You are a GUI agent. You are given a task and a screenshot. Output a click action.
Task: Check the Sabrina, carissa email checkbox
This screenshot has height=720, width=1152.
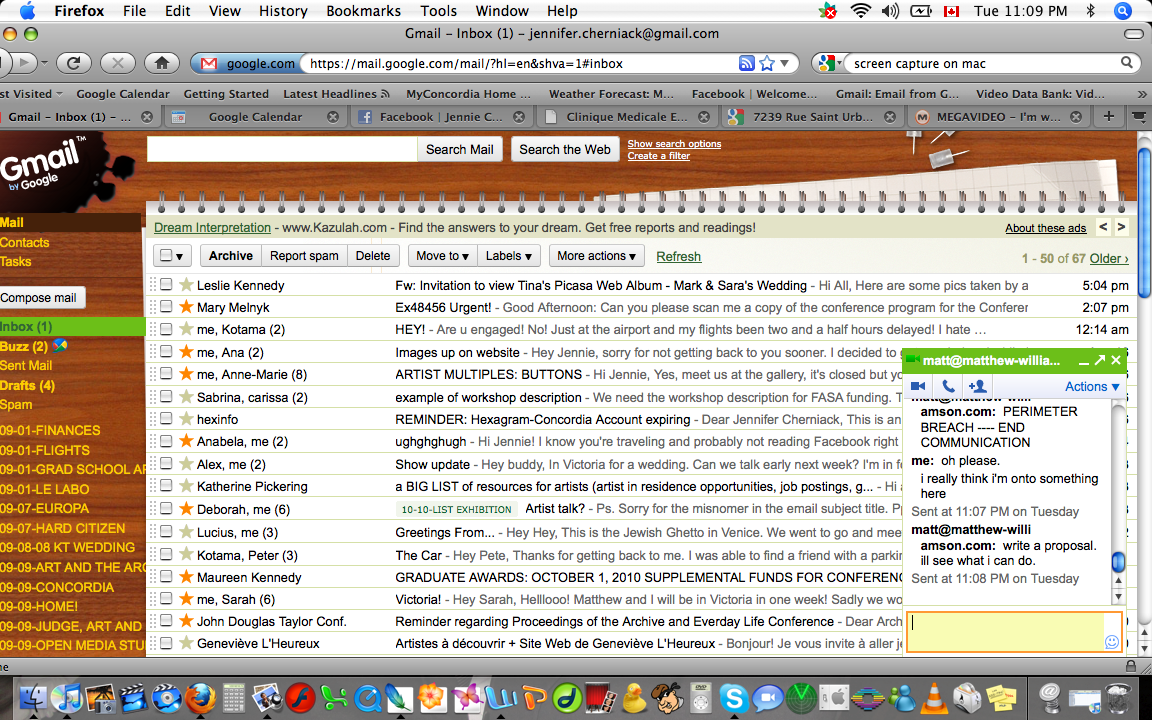click(x=166, y=397)
